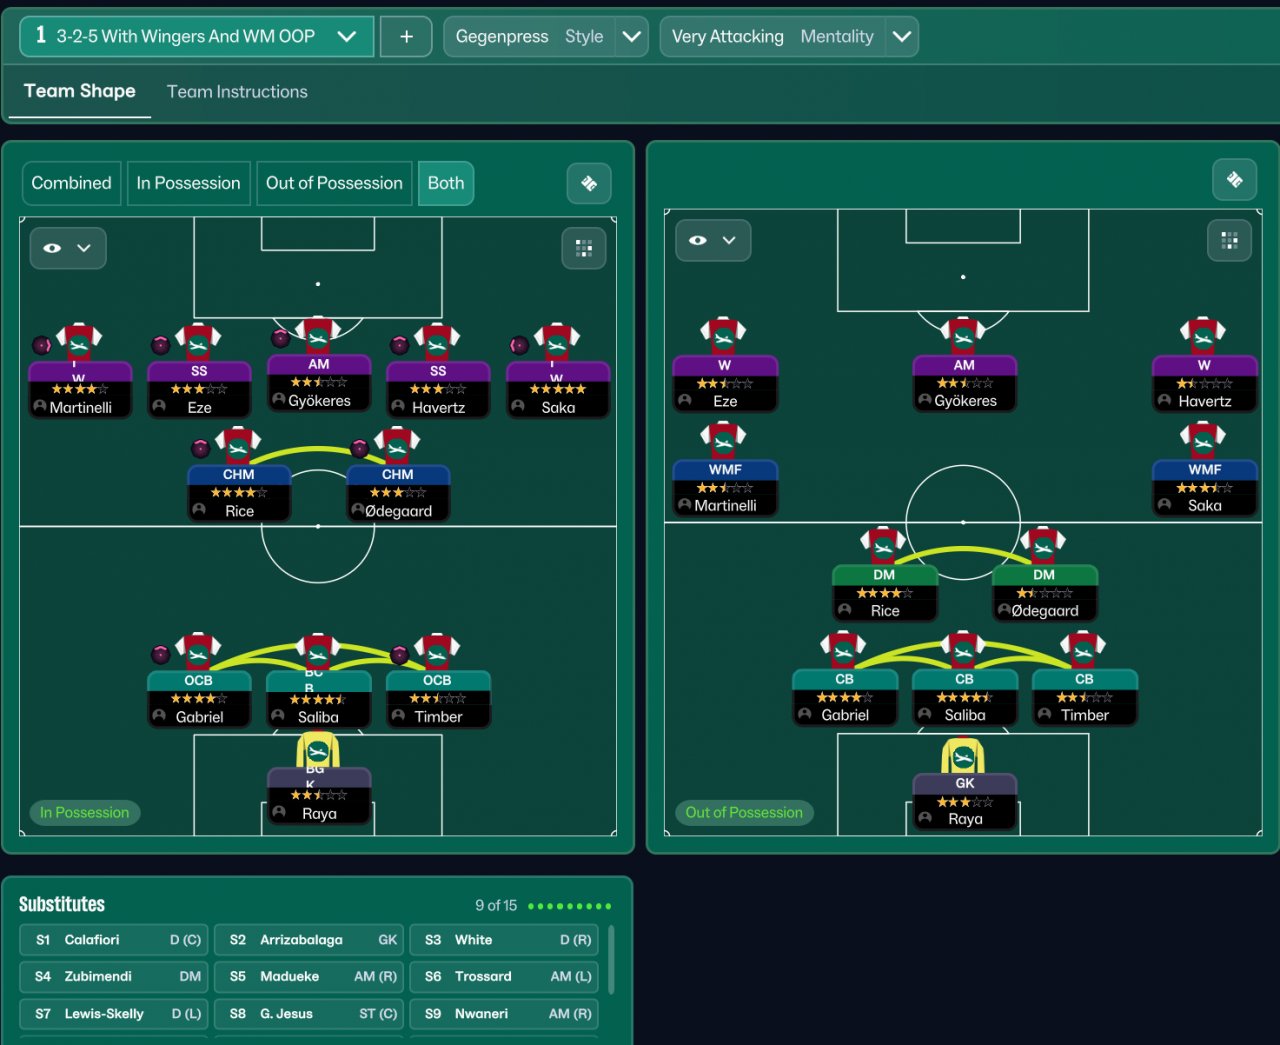Select Gyökeres' shirt on the In Possession pitch
Viewport: 1280px width, 1045px height.
pos(318,336)
